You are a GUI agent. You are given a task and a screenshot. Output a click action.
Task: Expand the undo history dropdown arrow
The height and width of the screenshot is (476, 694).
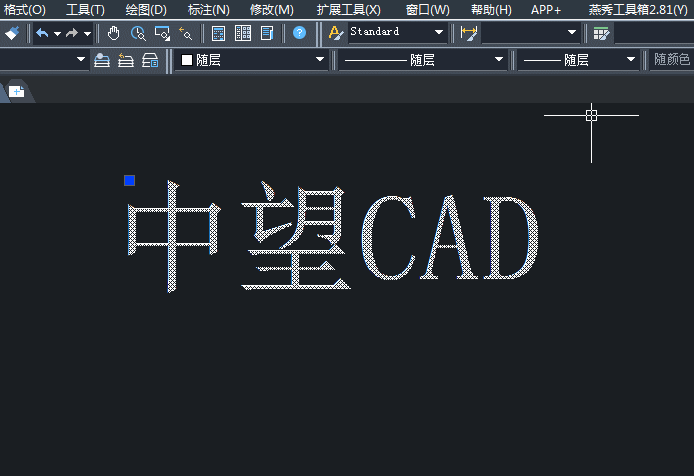click(x=57, y=33)
